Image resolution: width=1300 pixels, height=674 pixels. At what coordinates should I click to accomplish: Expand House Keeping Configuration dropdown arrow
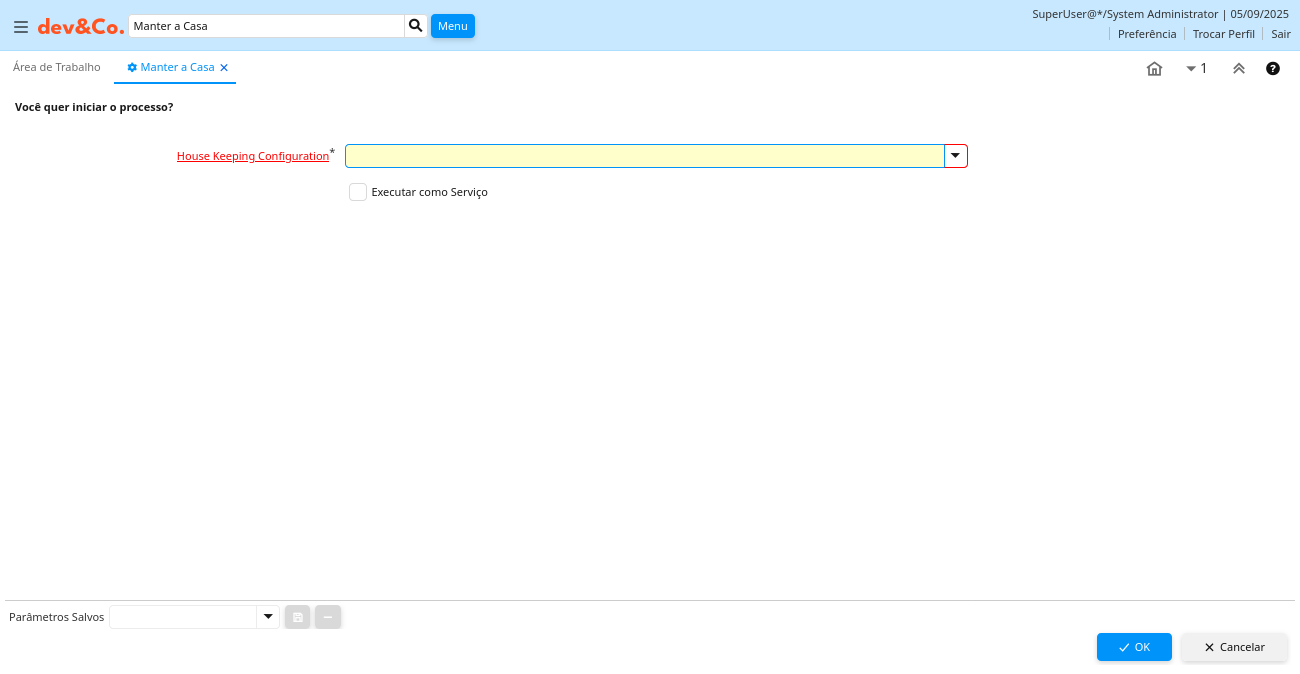point(955,156)
